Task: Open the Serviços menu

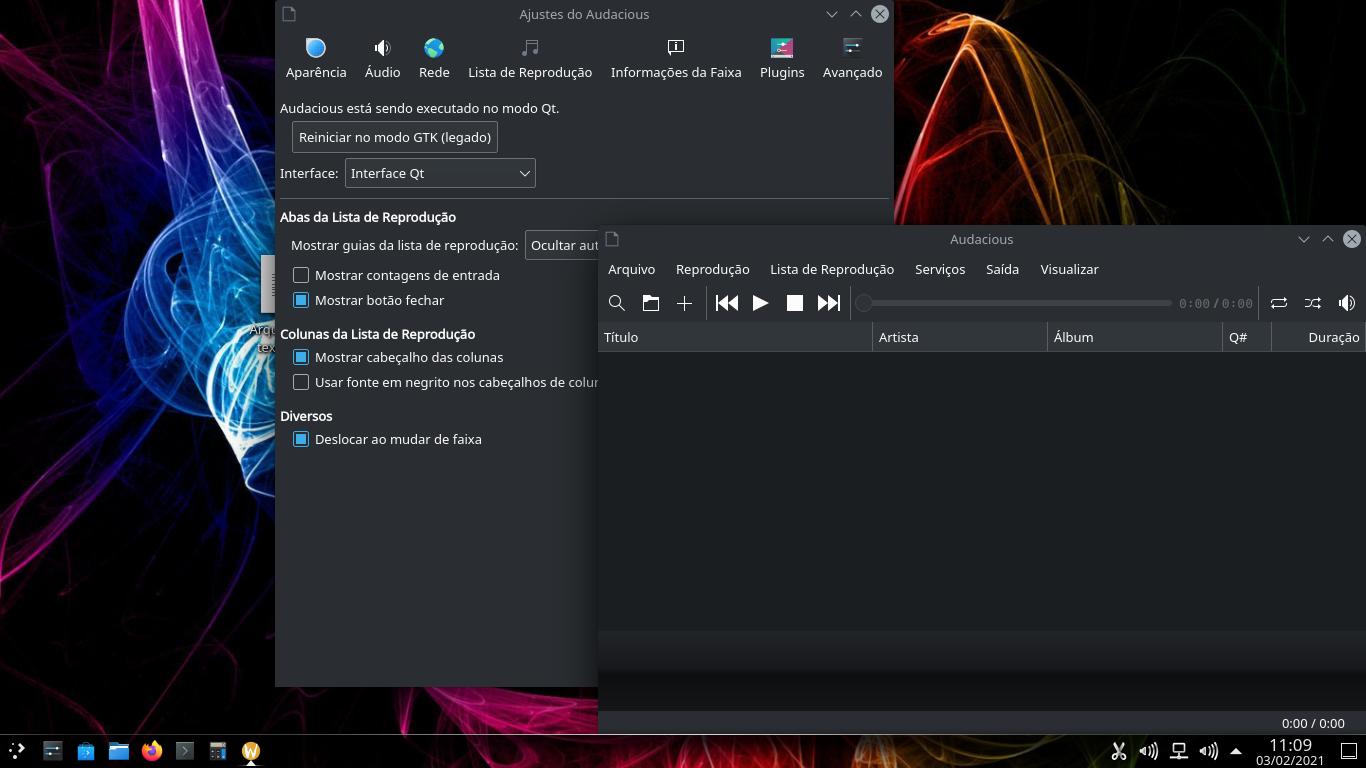Action: 939,269
